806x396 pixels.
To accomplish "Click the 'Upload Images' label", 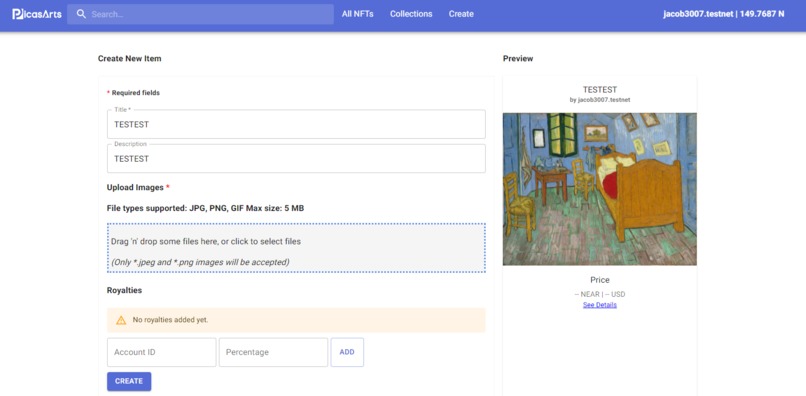I will pyautogui.click(x=138, y=188).
